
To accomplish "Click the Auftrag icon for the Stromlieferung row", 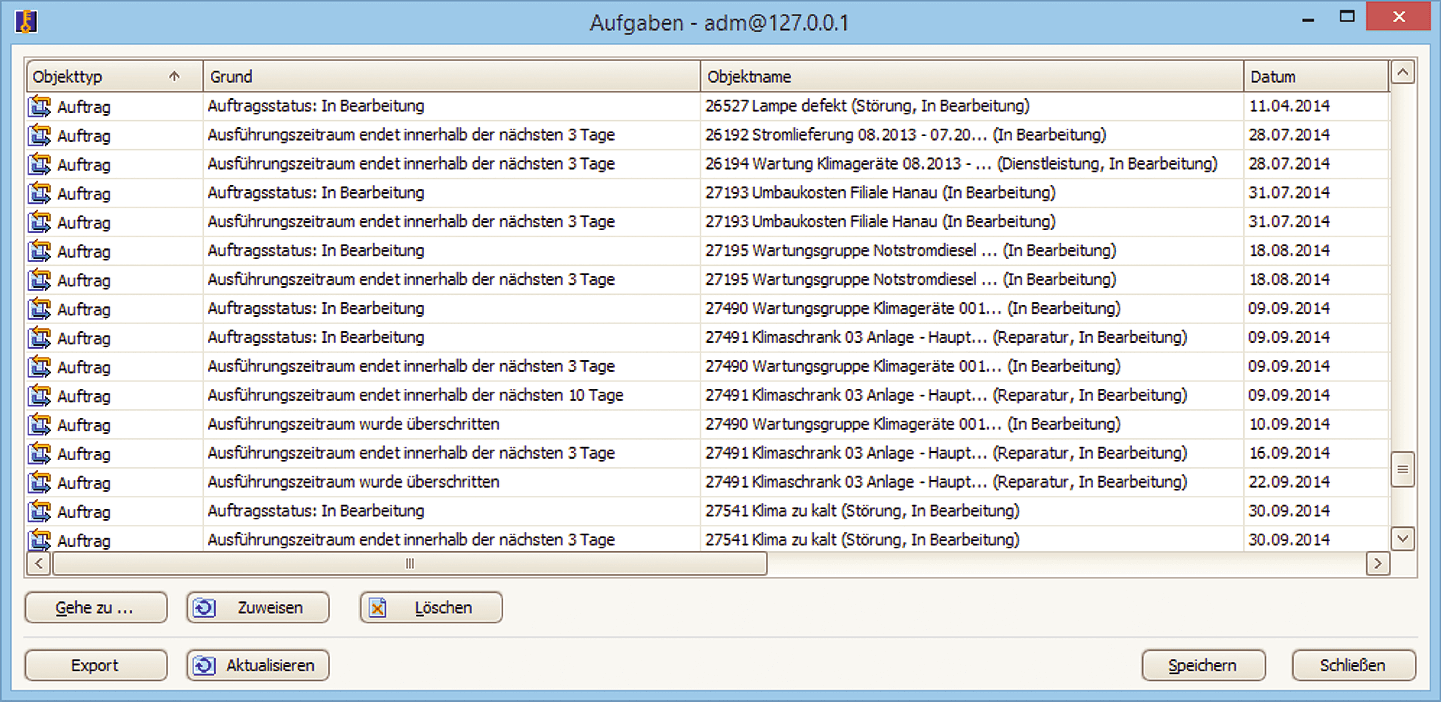I will (40, 135).
